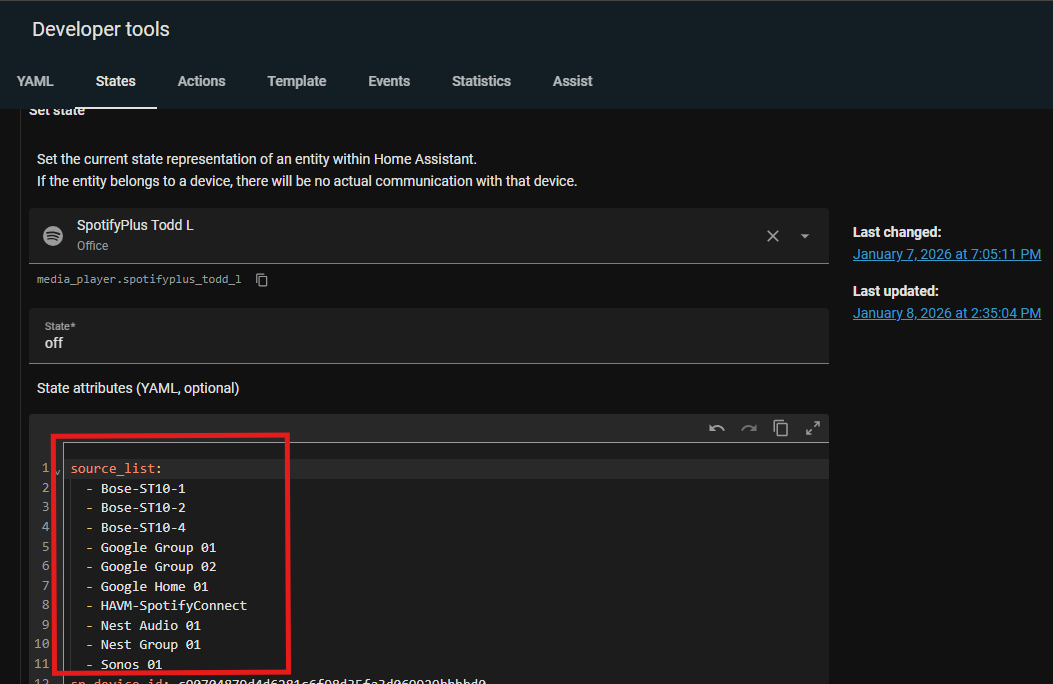Screen dimensions: 1053x684
Task: Switch to the States tab
Action: pyautogui.click(x=116, y=81)
